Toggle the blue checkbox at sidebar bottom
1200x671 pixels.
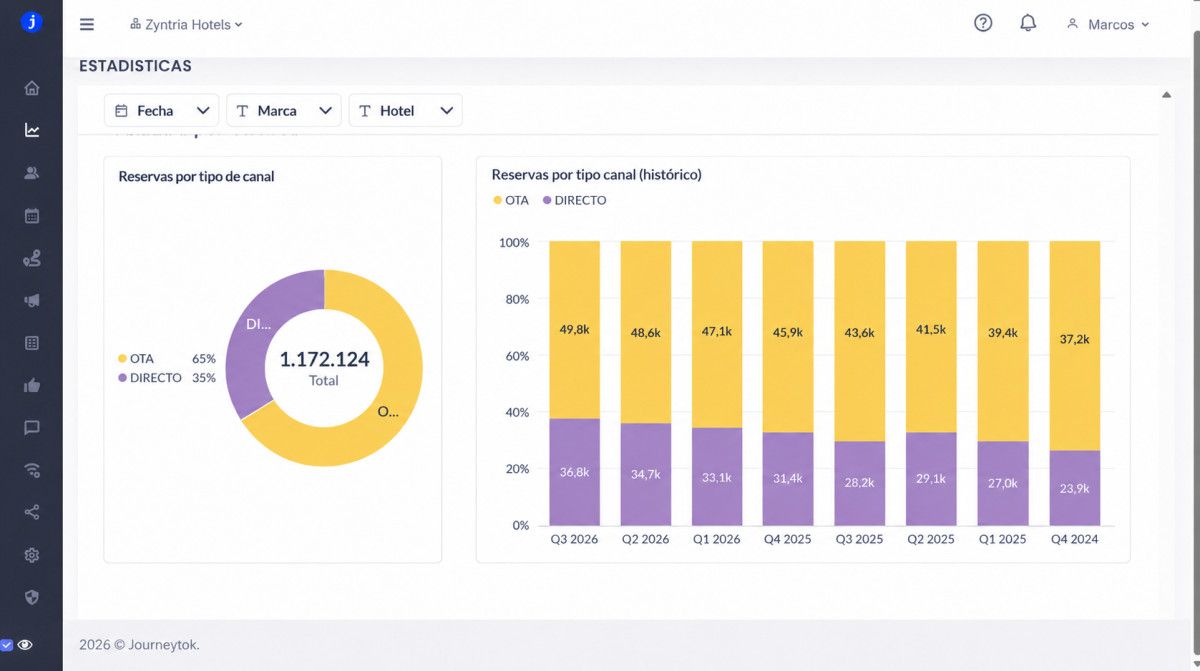[6, 645]
